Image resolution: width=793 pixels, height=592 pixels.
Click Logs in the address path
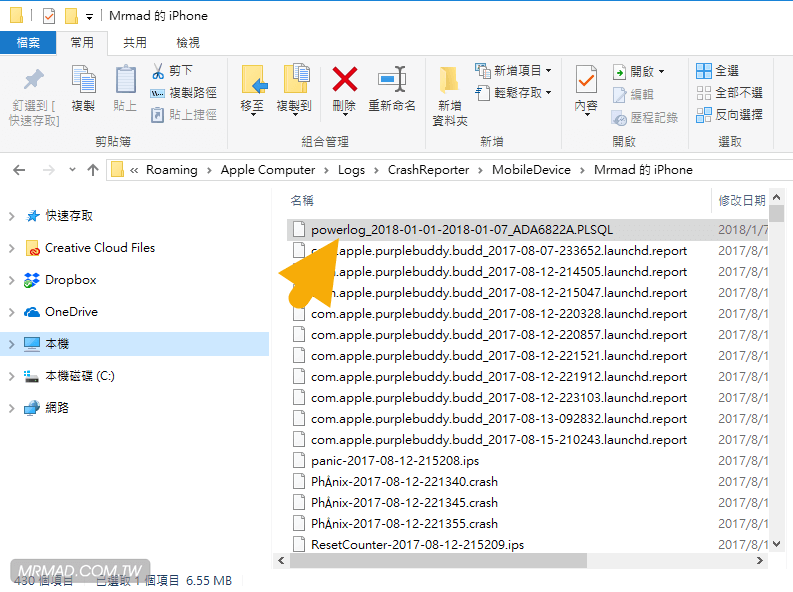point(351,170)
